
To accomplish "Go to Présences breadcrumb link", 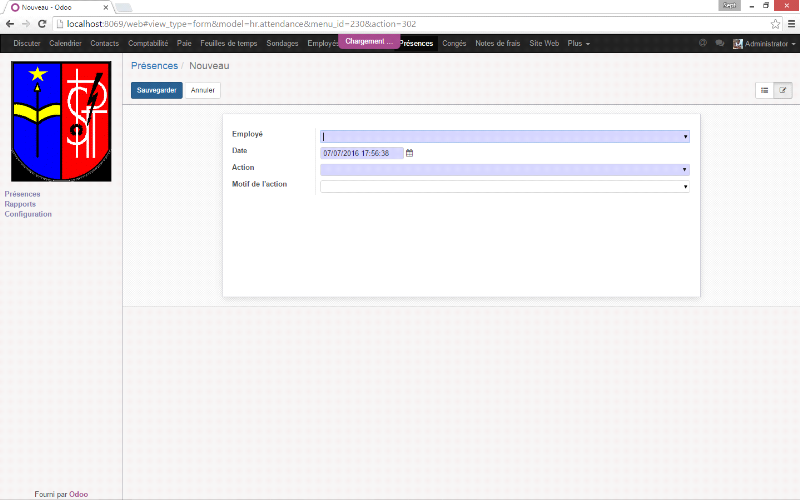I will pyautogui.click(x=155, y=66).
